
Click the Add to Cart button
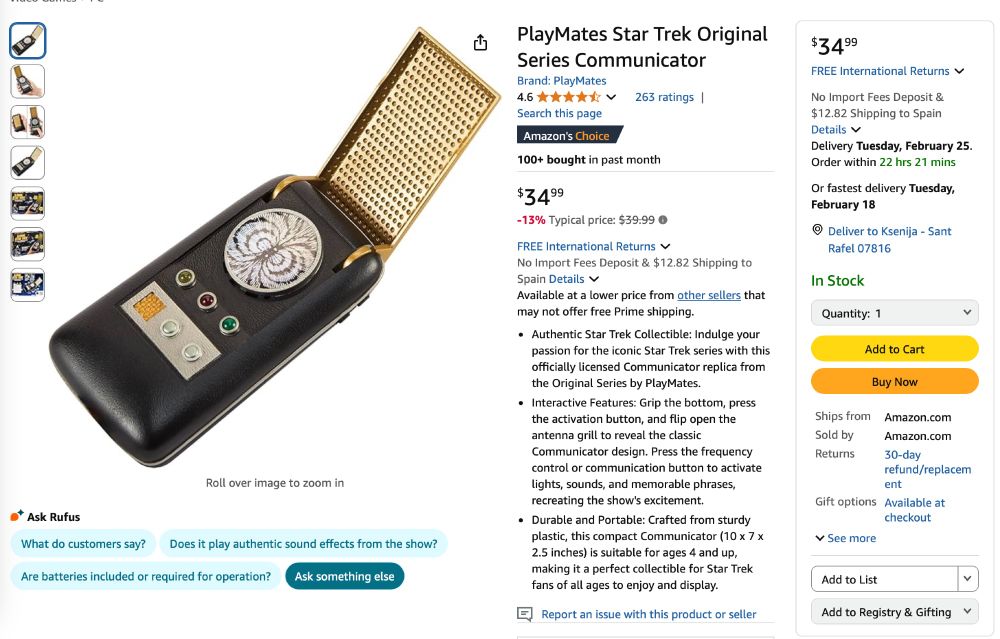pos(894,349)
